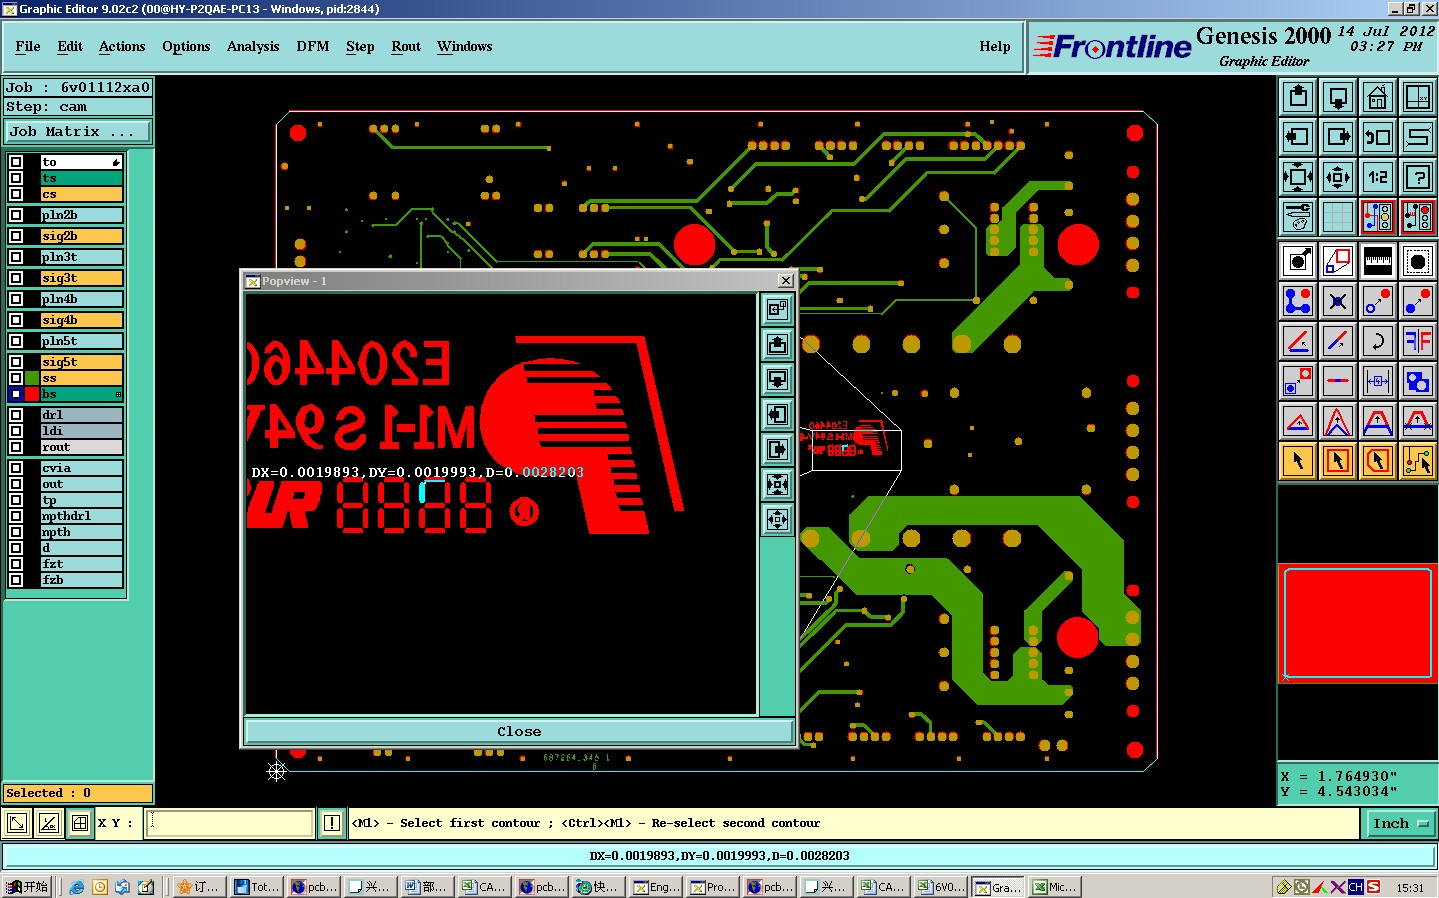Select the sig2b layer name
1439x898 pixels.
(x=81, y=236)
